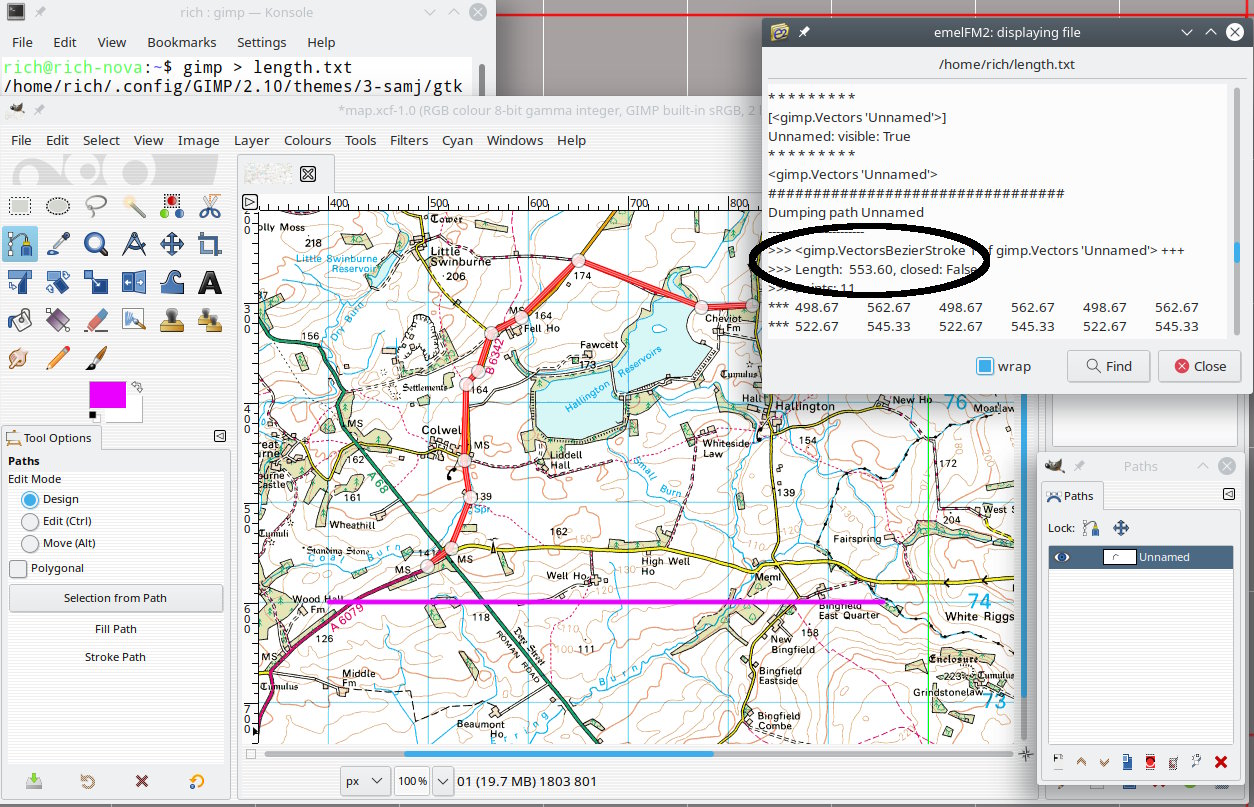Open Tool Options panel configuration menu
Screen dimensions: 1254x807
(219, 436)
